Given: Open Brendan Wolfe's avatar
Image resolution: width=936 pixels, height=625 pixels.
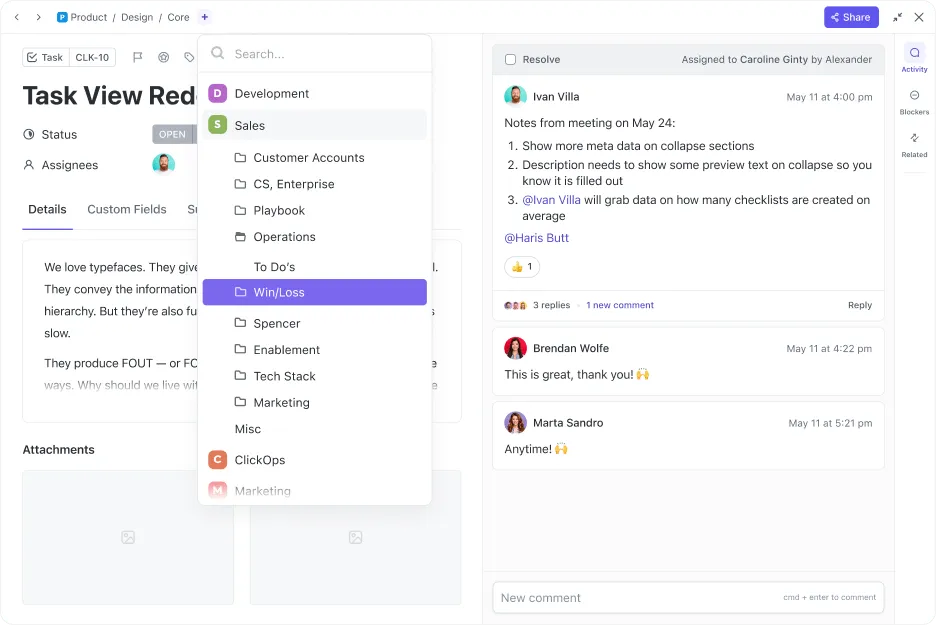Looking at the screenshot, I should coord(515,348).
